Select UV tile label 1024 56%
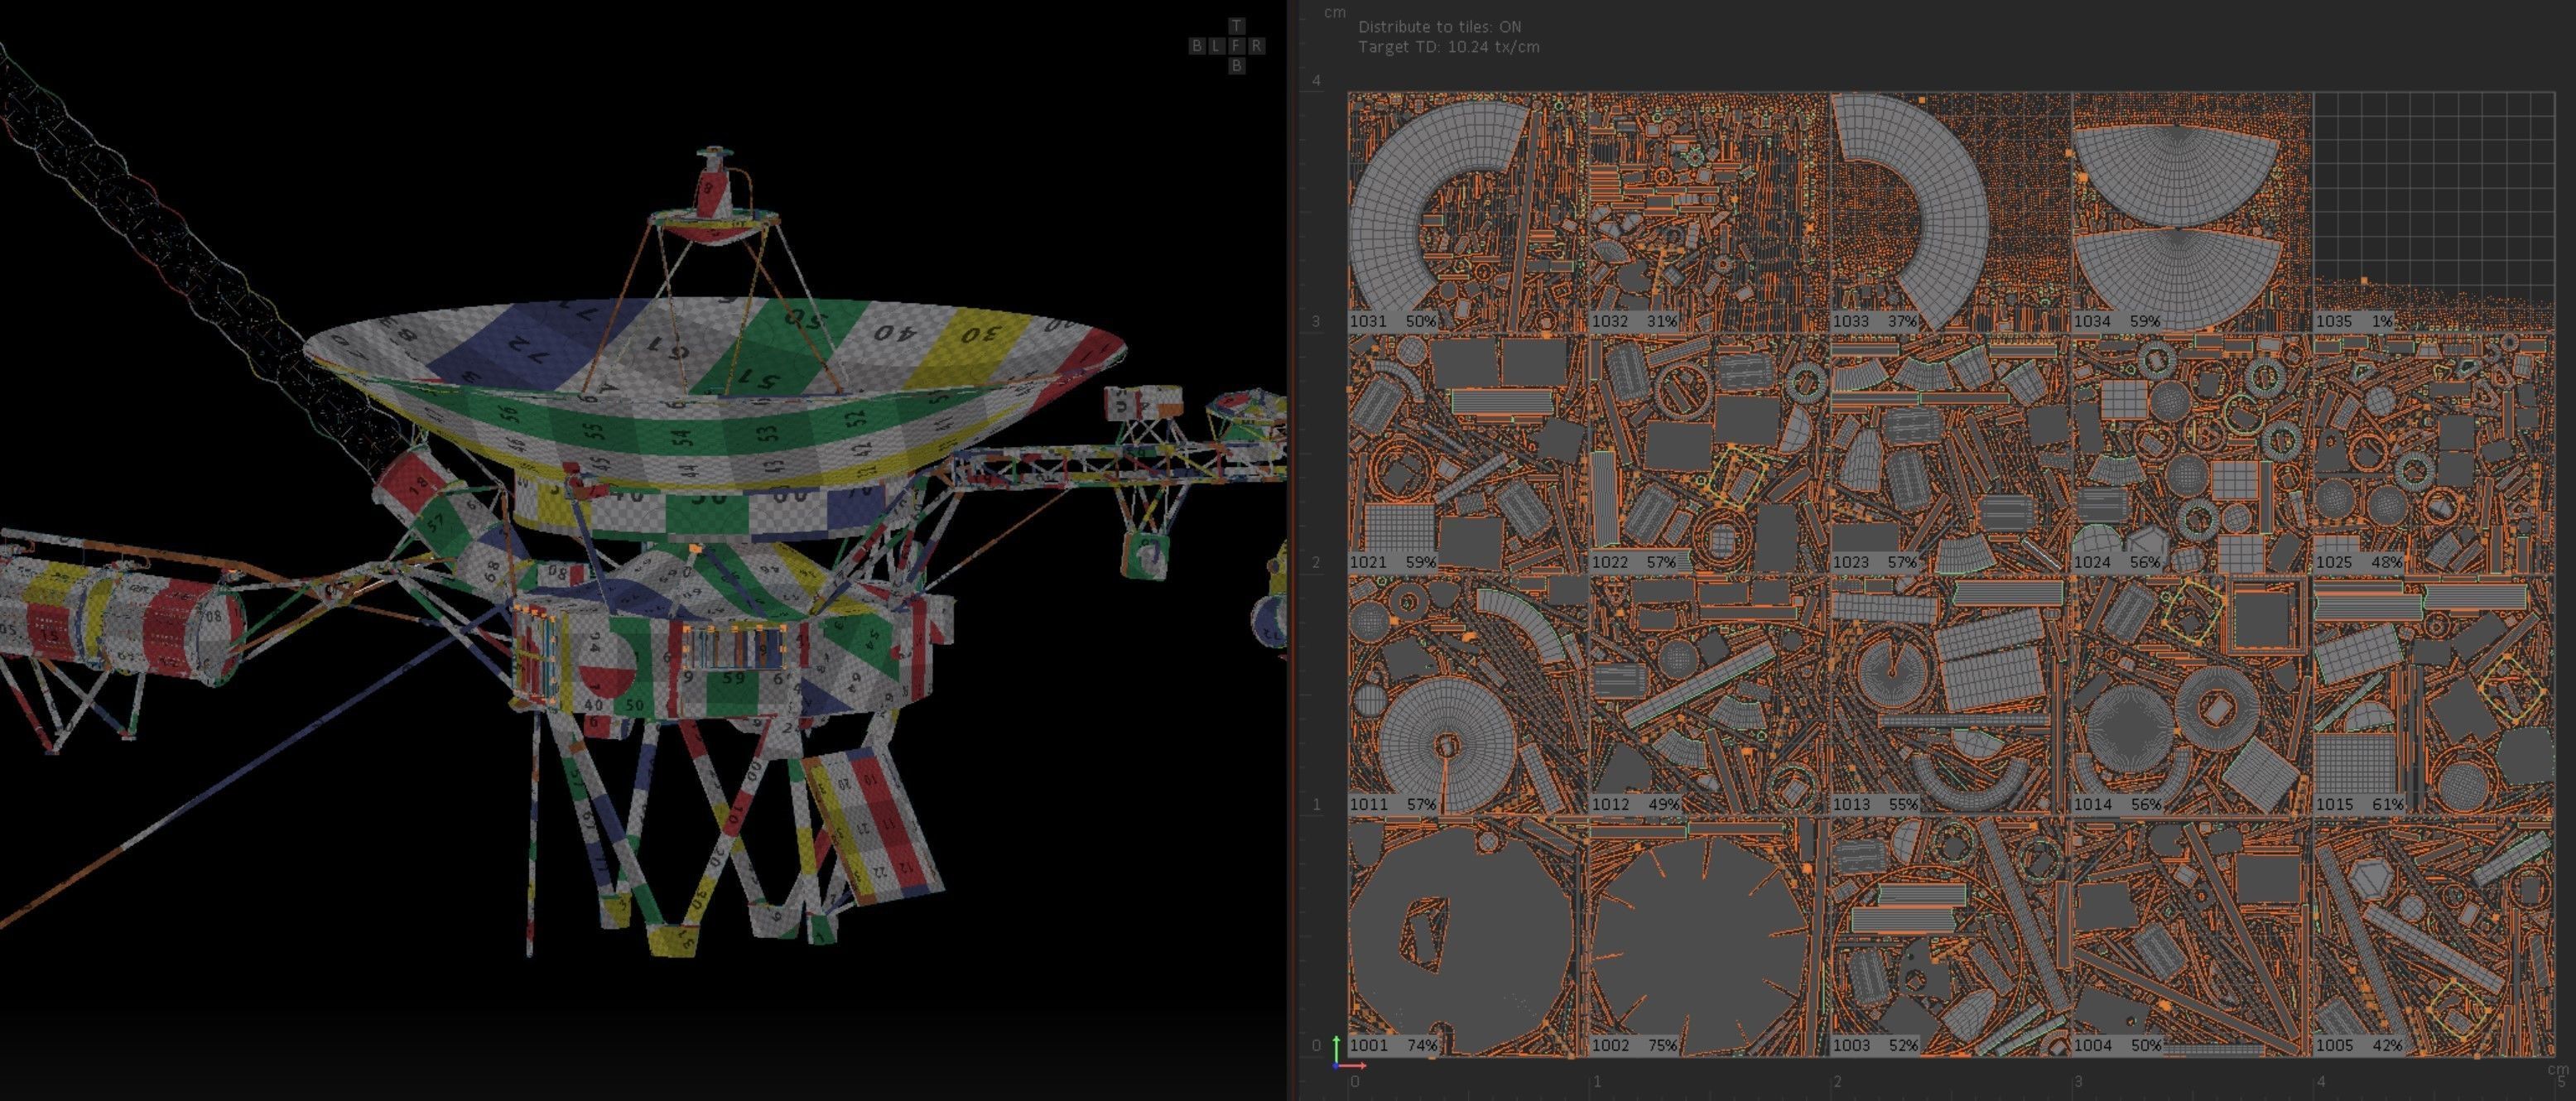The width and height of the screenshot is (2576, 1101). pos(2117,562)
